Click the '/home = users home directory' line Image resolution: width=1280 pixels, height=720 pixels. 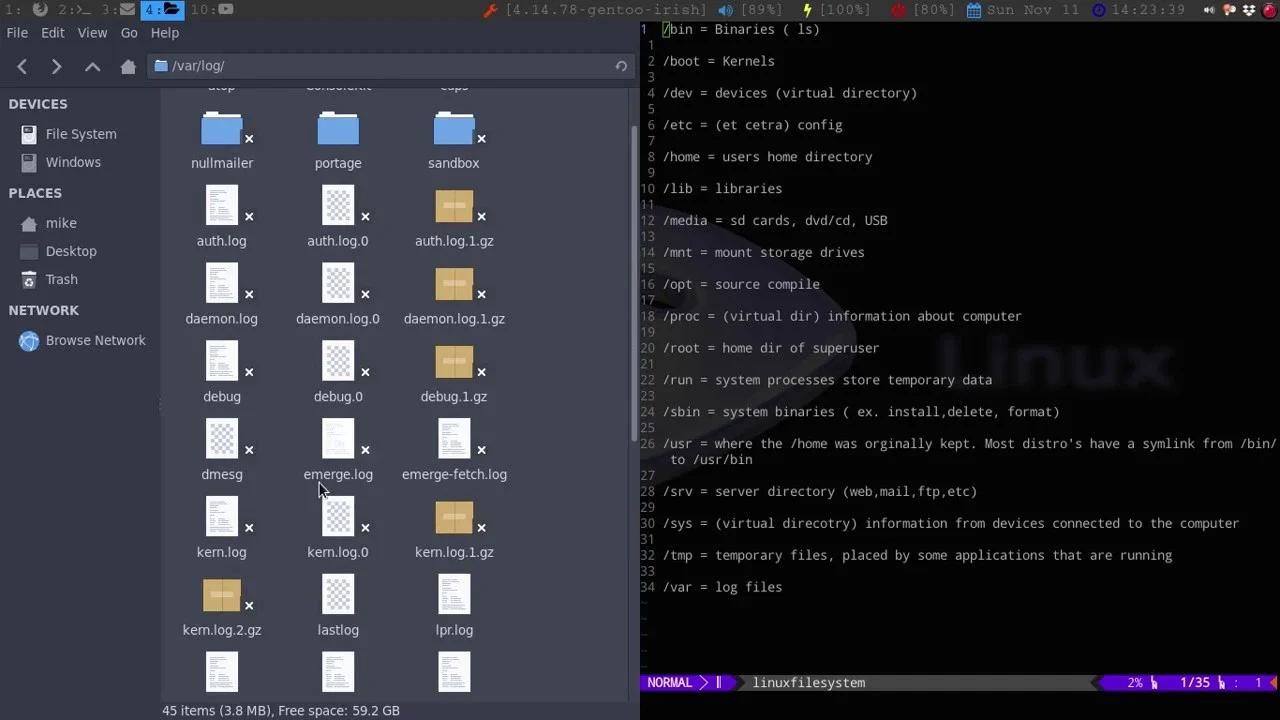coord(767,157)
